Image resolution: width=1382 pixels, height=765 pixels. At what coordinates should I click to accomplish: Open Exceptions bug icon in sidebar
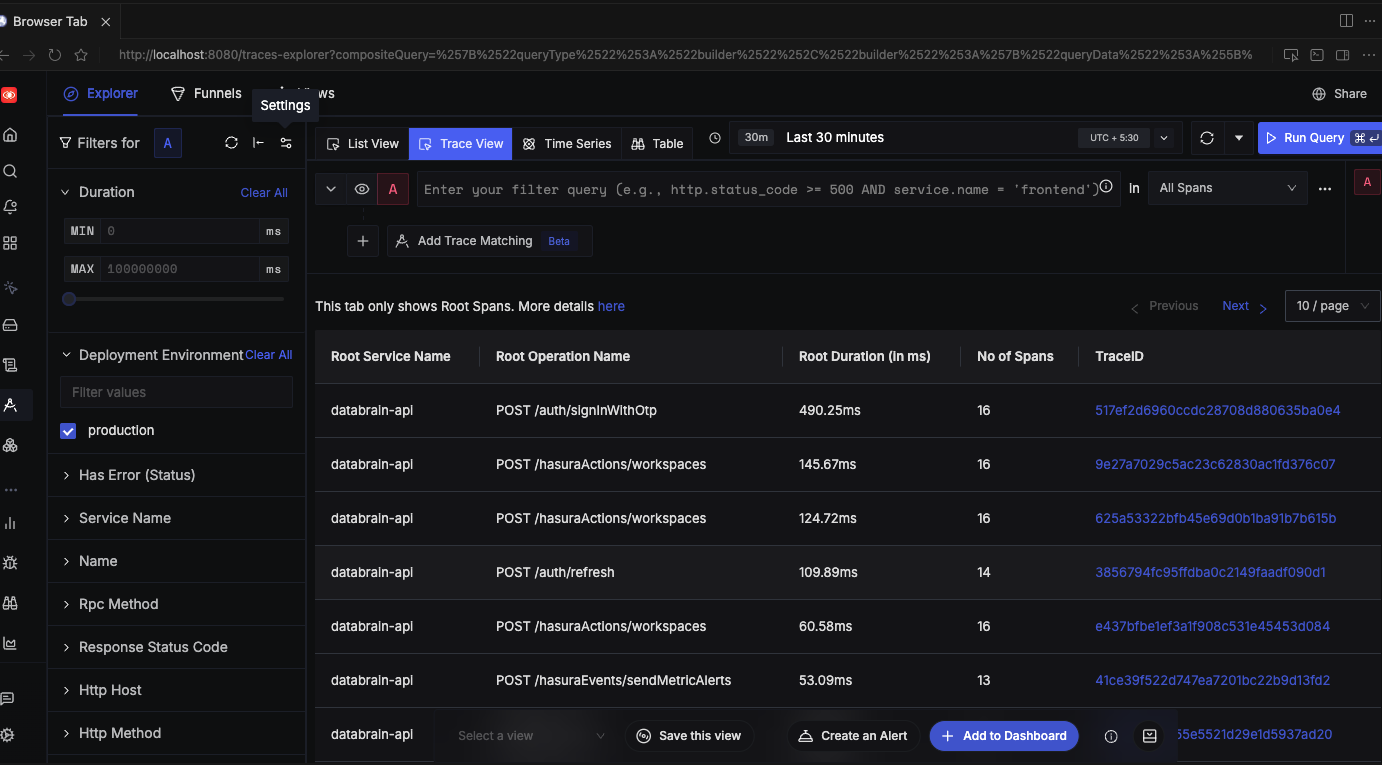(x=10, y=563)
